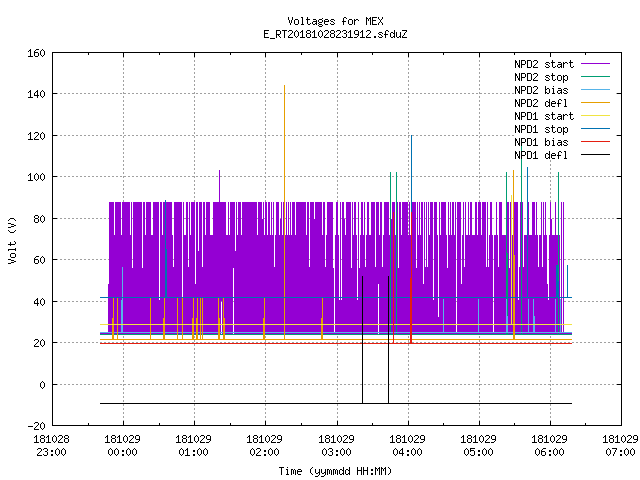640x480 pixels.
Task: Click the blue NPD1 stop spike at 120 V
Action: coord(411,136)
